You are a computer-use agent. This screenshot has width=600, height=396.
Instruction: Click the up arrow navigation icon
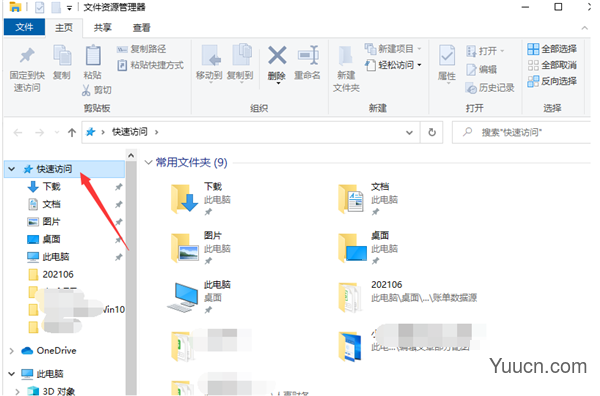[72, 133]
